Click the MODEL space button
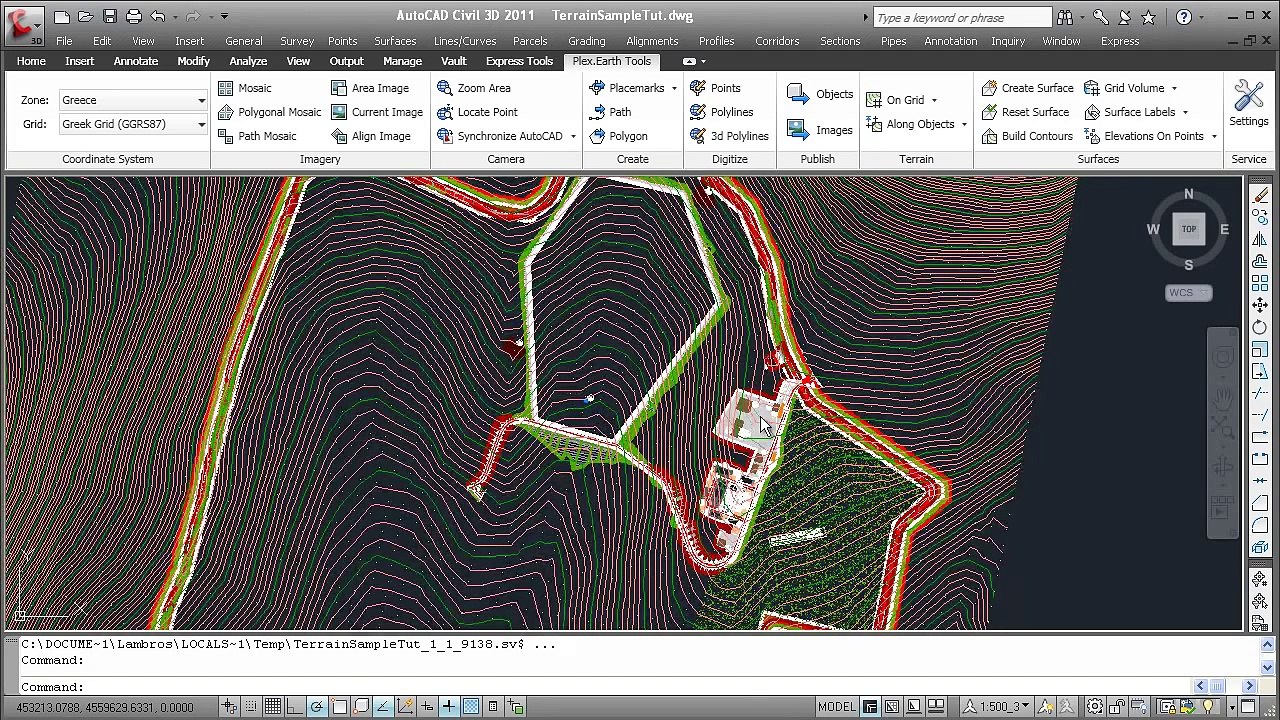 (837, 707)
